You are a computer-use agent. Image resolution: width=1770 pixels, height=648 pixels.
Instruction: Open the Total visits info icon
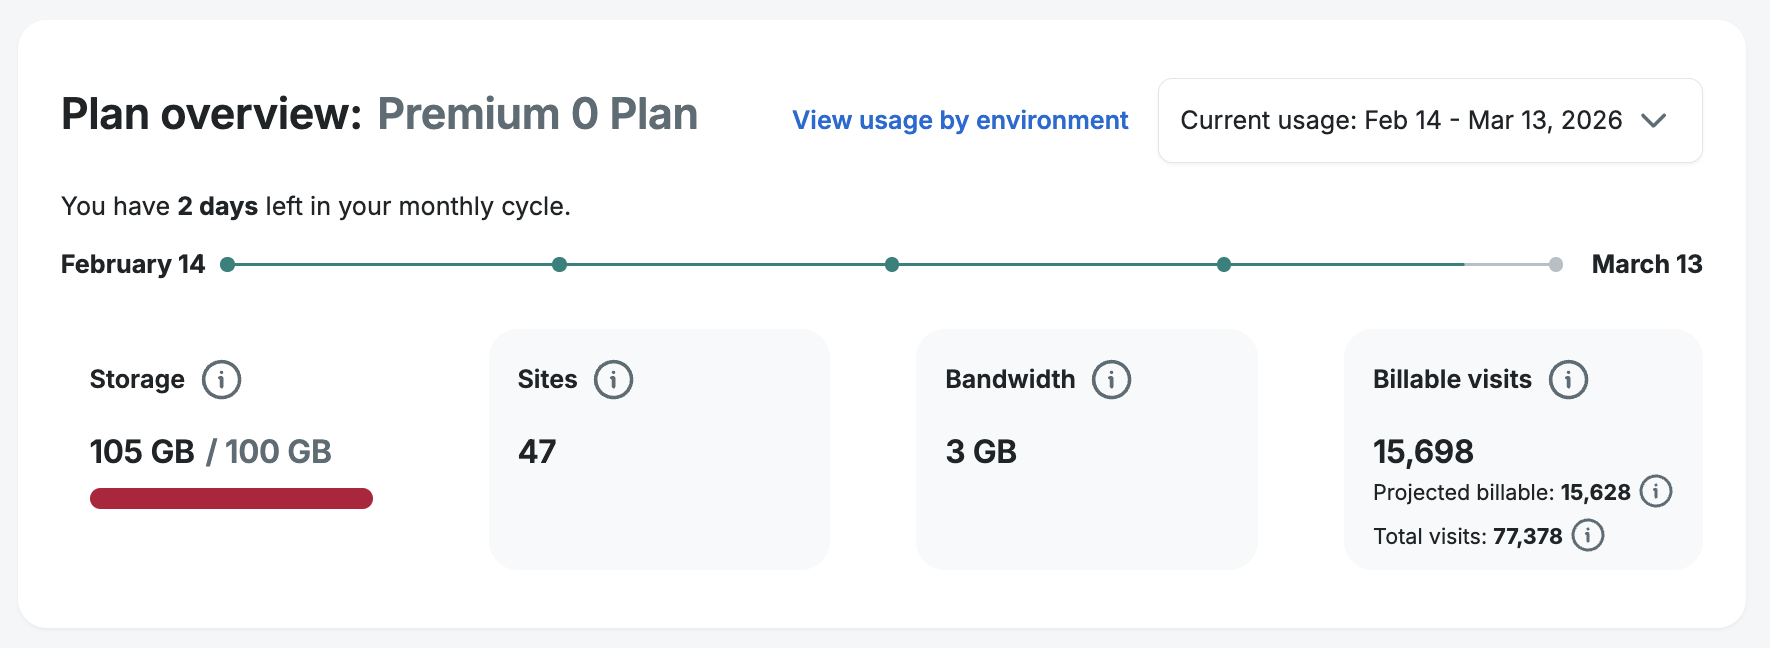click(1588, 536)
